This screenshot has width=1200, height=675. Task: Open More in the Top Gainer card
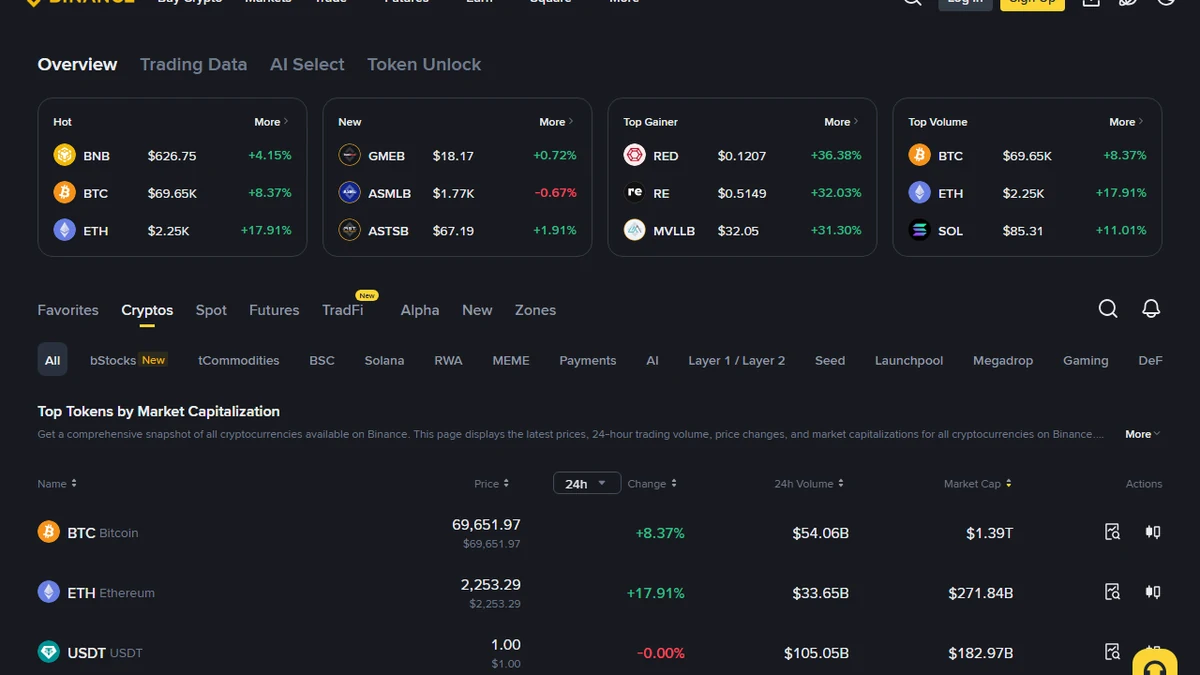click(x=841, y=122)
